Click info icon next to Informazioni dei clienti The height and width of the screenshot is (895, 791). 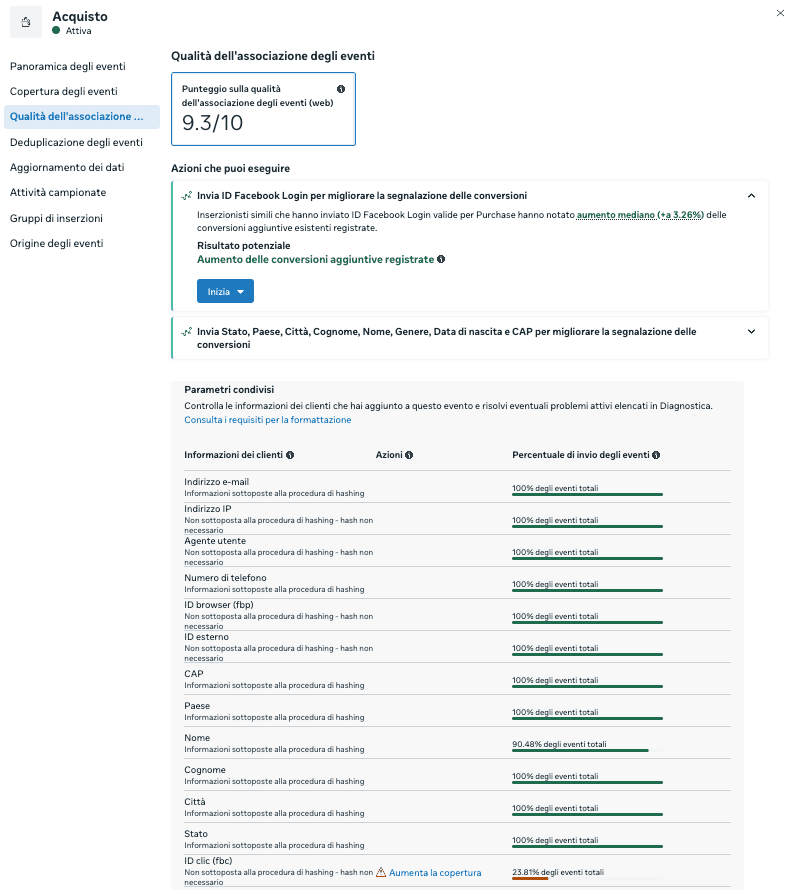point(290,455)
